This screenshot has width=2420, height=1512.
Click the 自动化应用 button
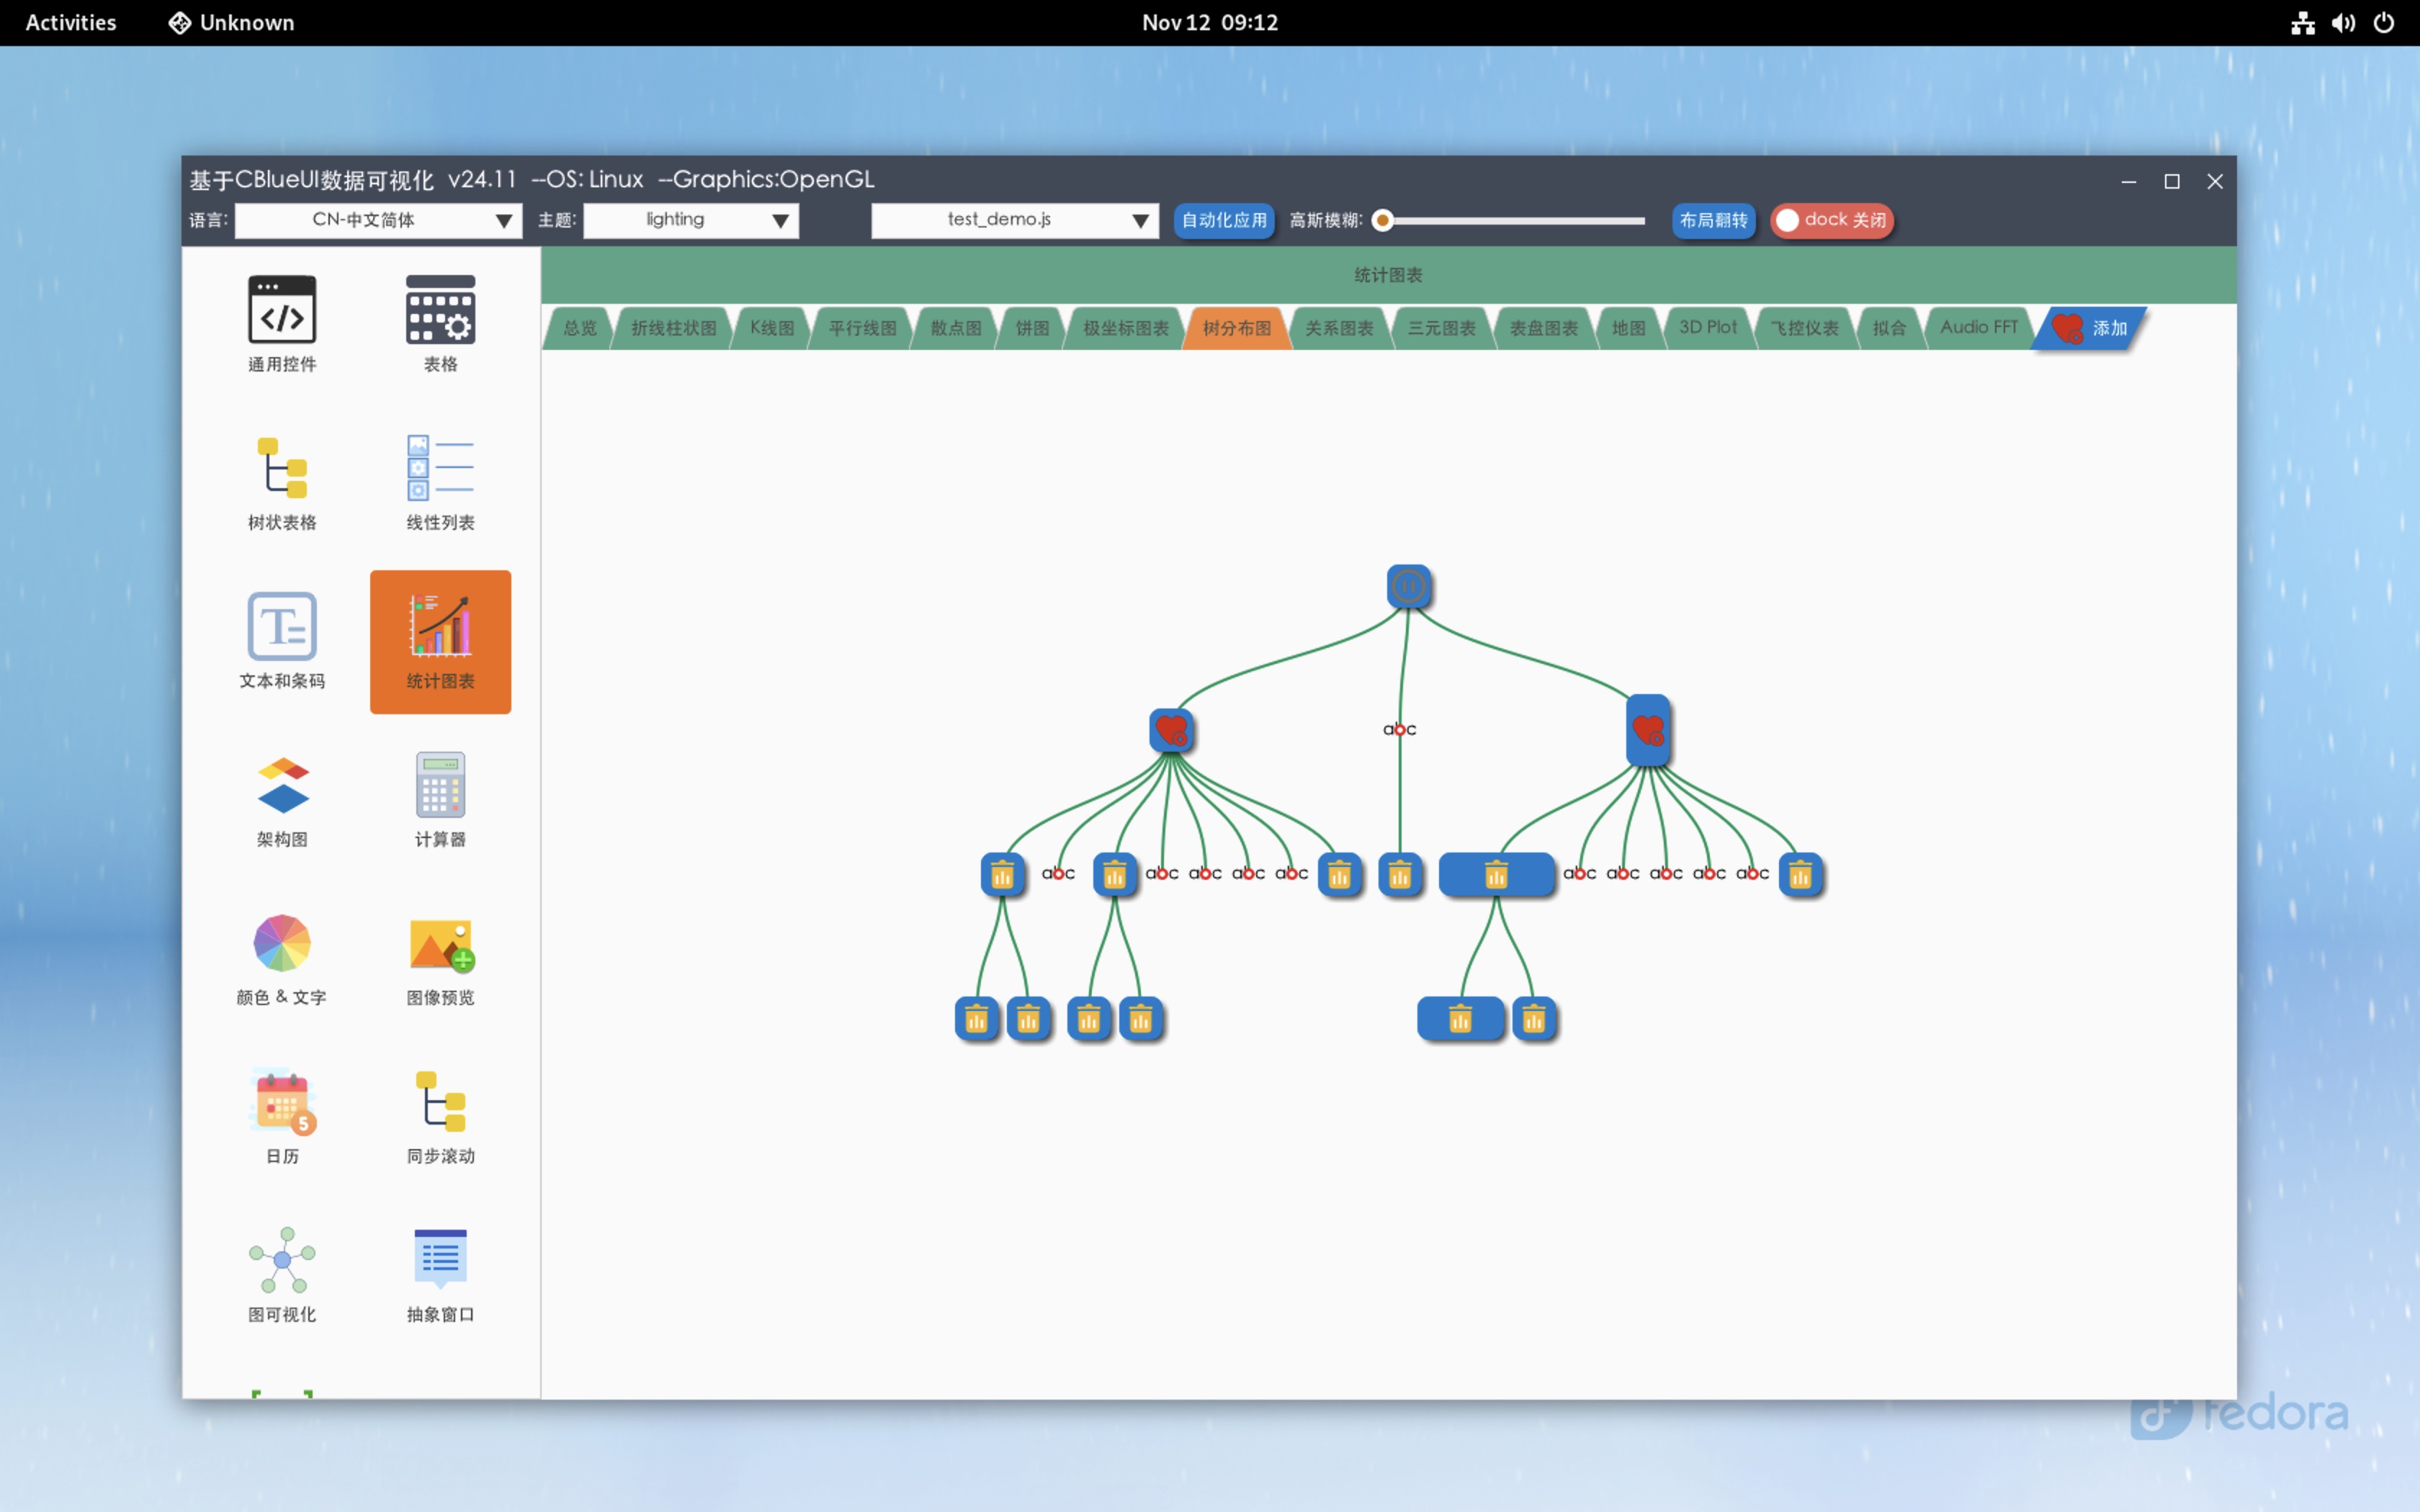[x=1223, y=220]
